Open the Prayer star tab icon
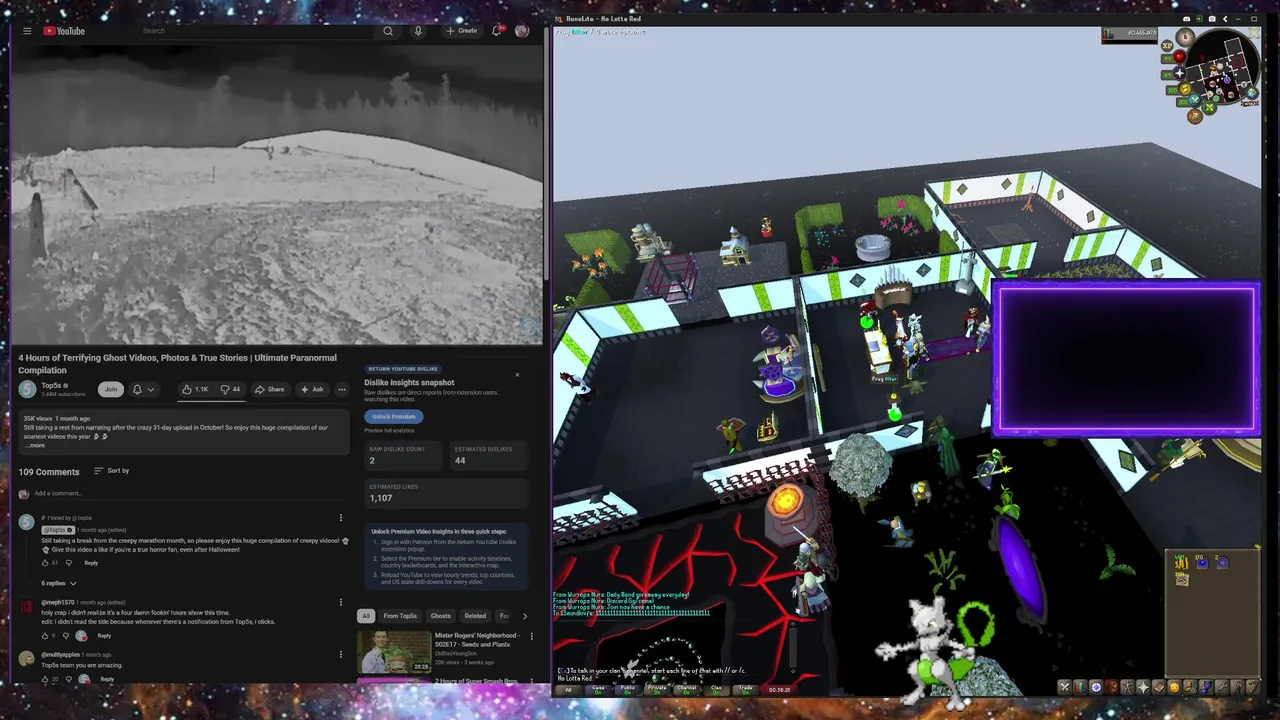Viewport: 1280px width, 720px height. (1143, 687)
